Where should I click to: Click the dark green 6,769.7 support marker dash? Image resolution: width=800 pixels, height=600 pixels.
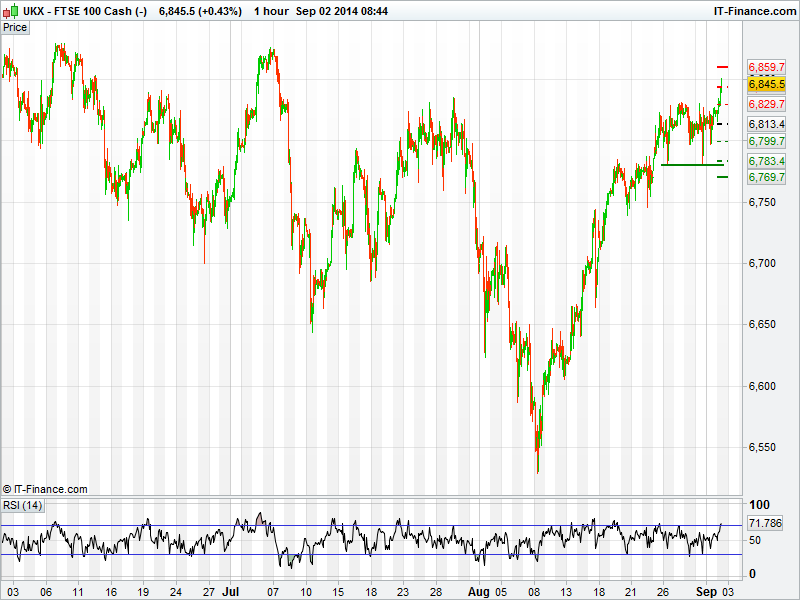(x=722, y=177)
